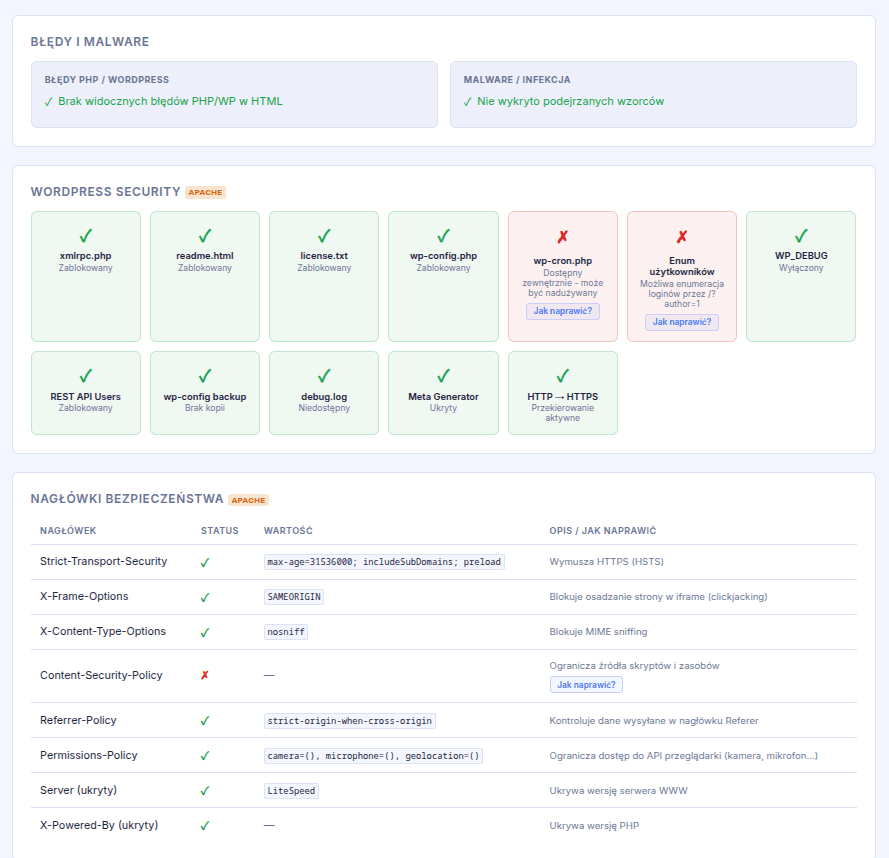Click the camera=(), microphone=() value
The image size is (889, 858).
(x=373, y=756)
